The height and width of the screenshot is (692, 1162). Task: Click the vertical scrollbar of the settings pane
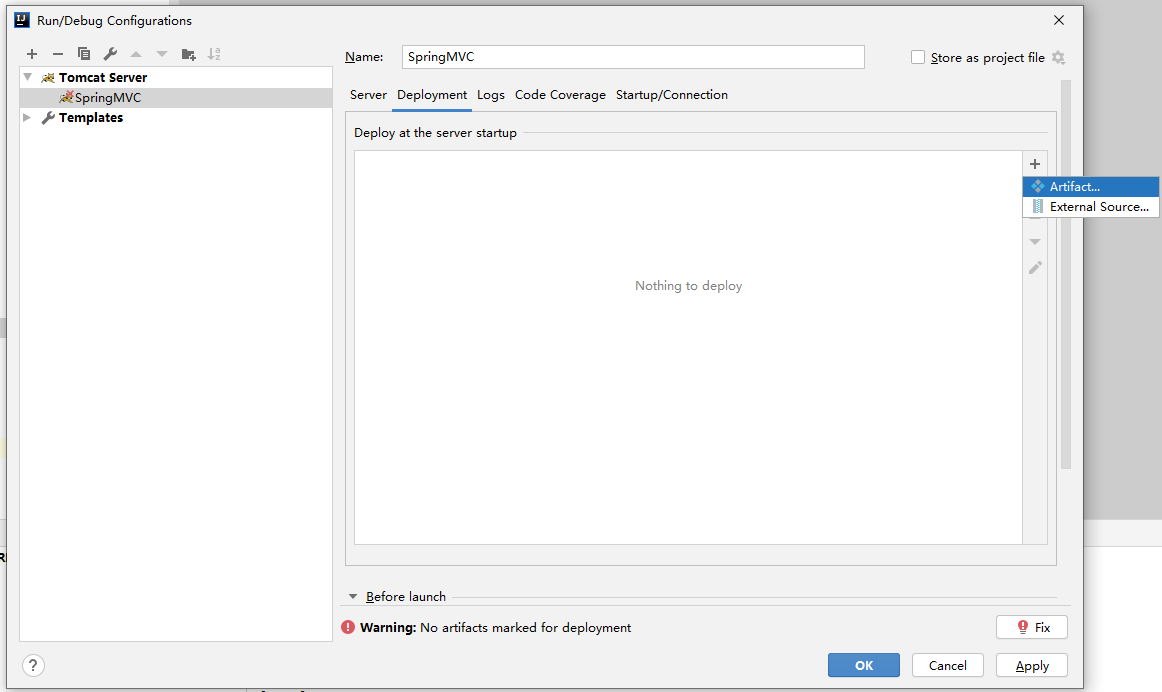1066,274
